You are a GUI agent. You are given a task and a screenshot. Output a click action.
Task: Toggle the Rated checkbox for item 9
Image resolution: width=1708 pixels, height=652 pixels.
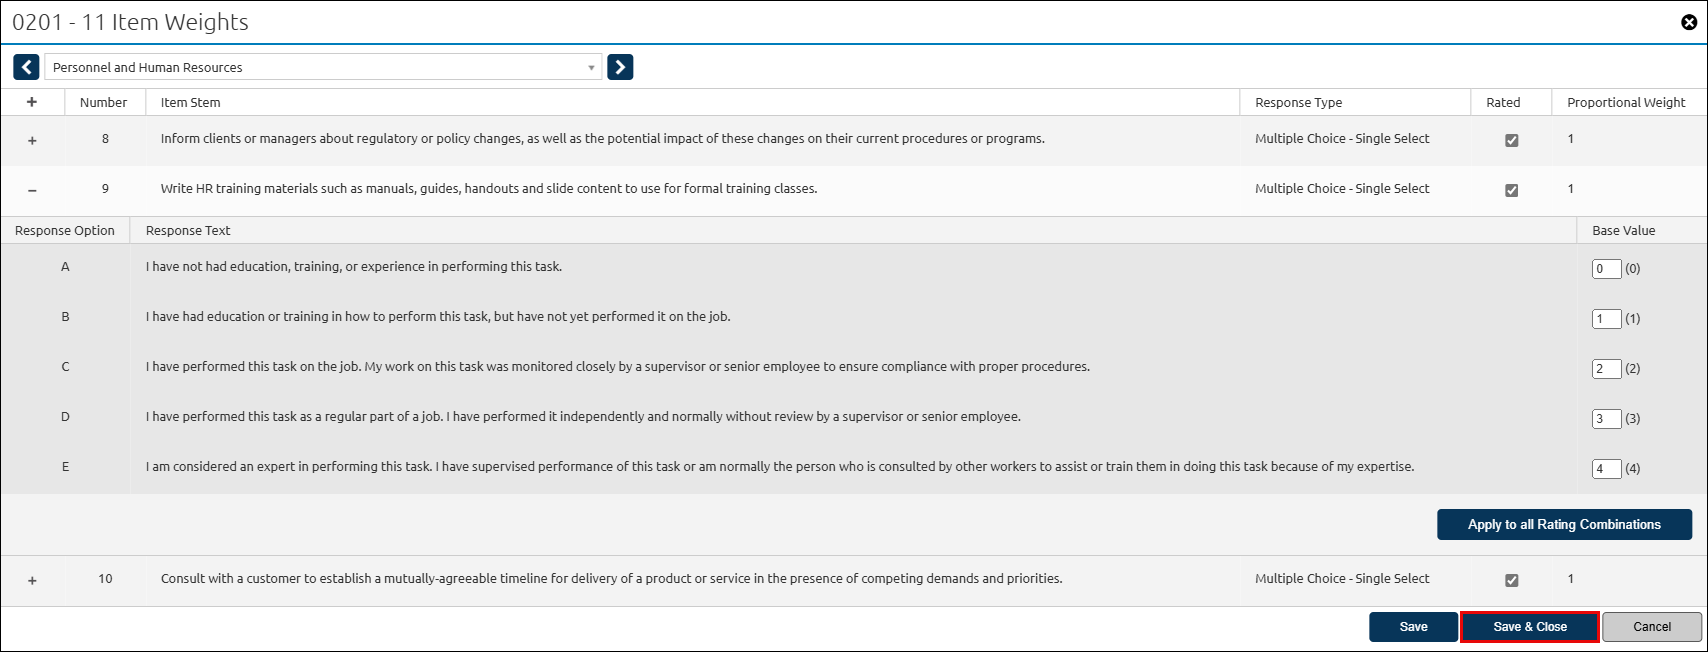(x=1511, y=190)
